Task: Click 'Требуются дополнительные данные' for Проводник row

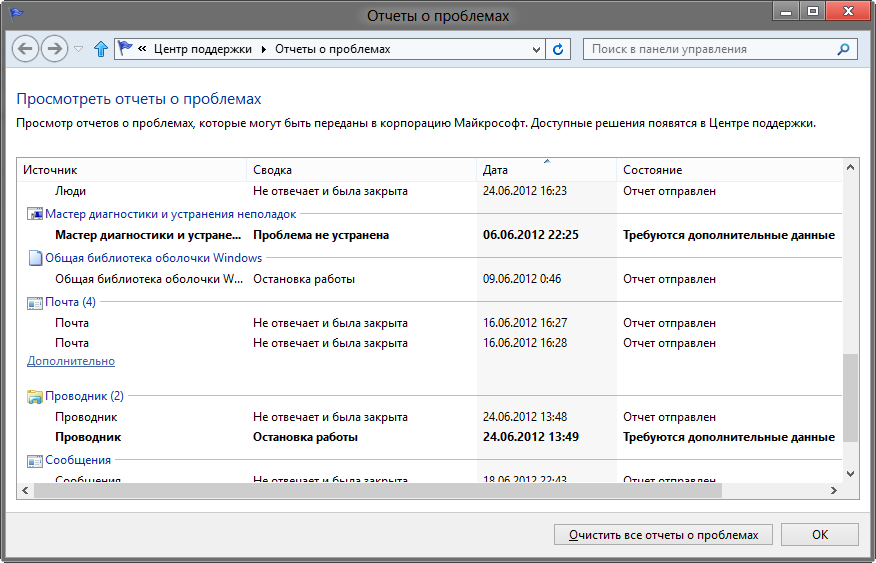Action: coord(729,437)
